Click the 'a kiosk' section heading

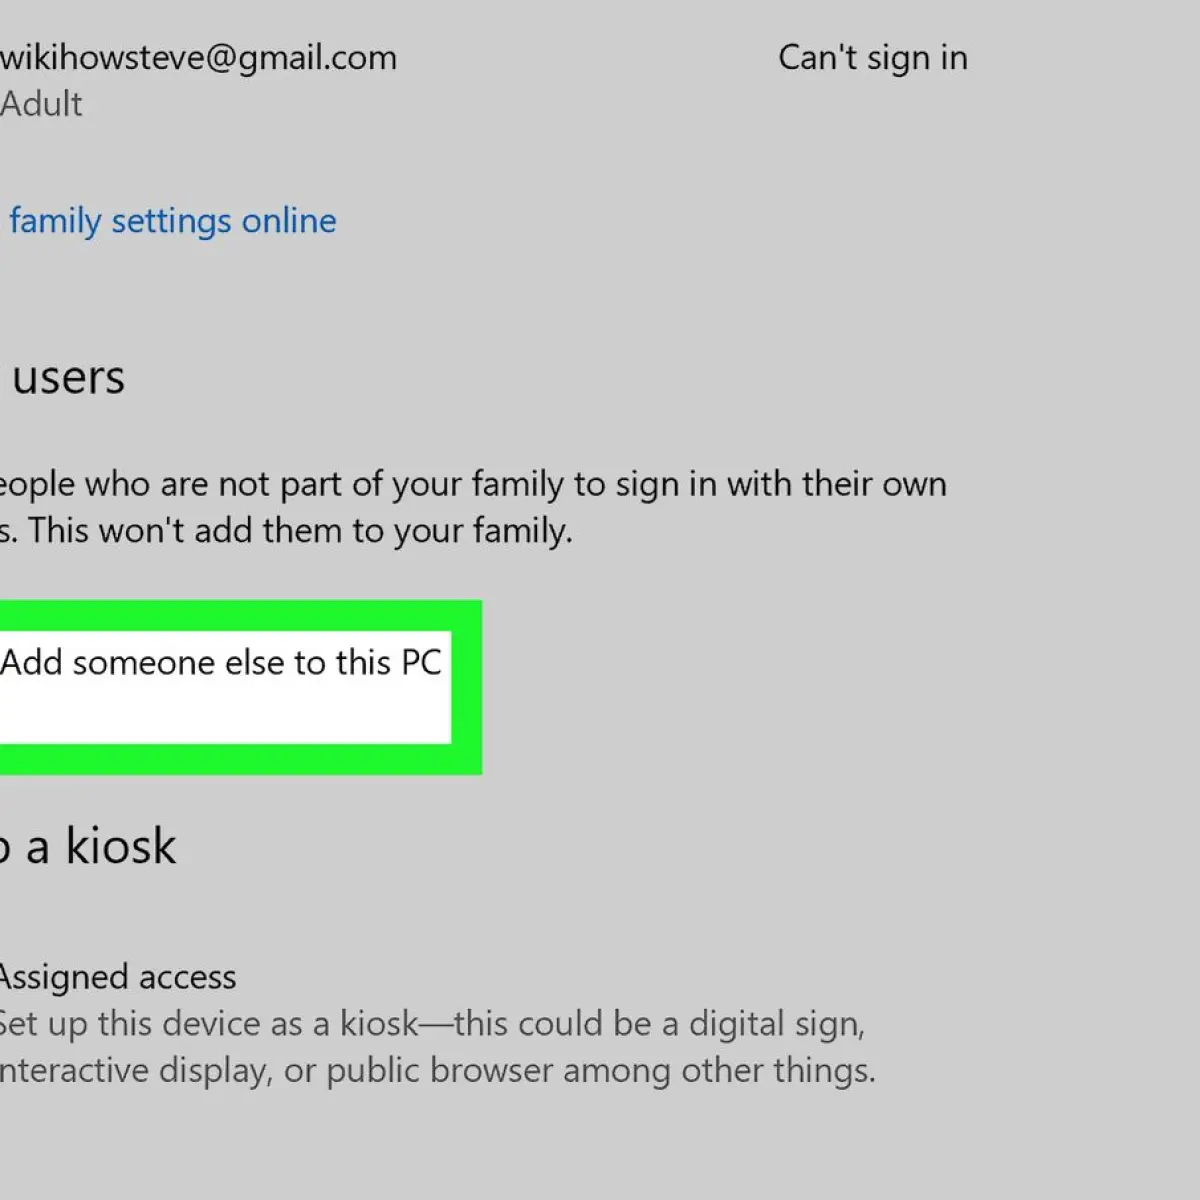point(100,847)
